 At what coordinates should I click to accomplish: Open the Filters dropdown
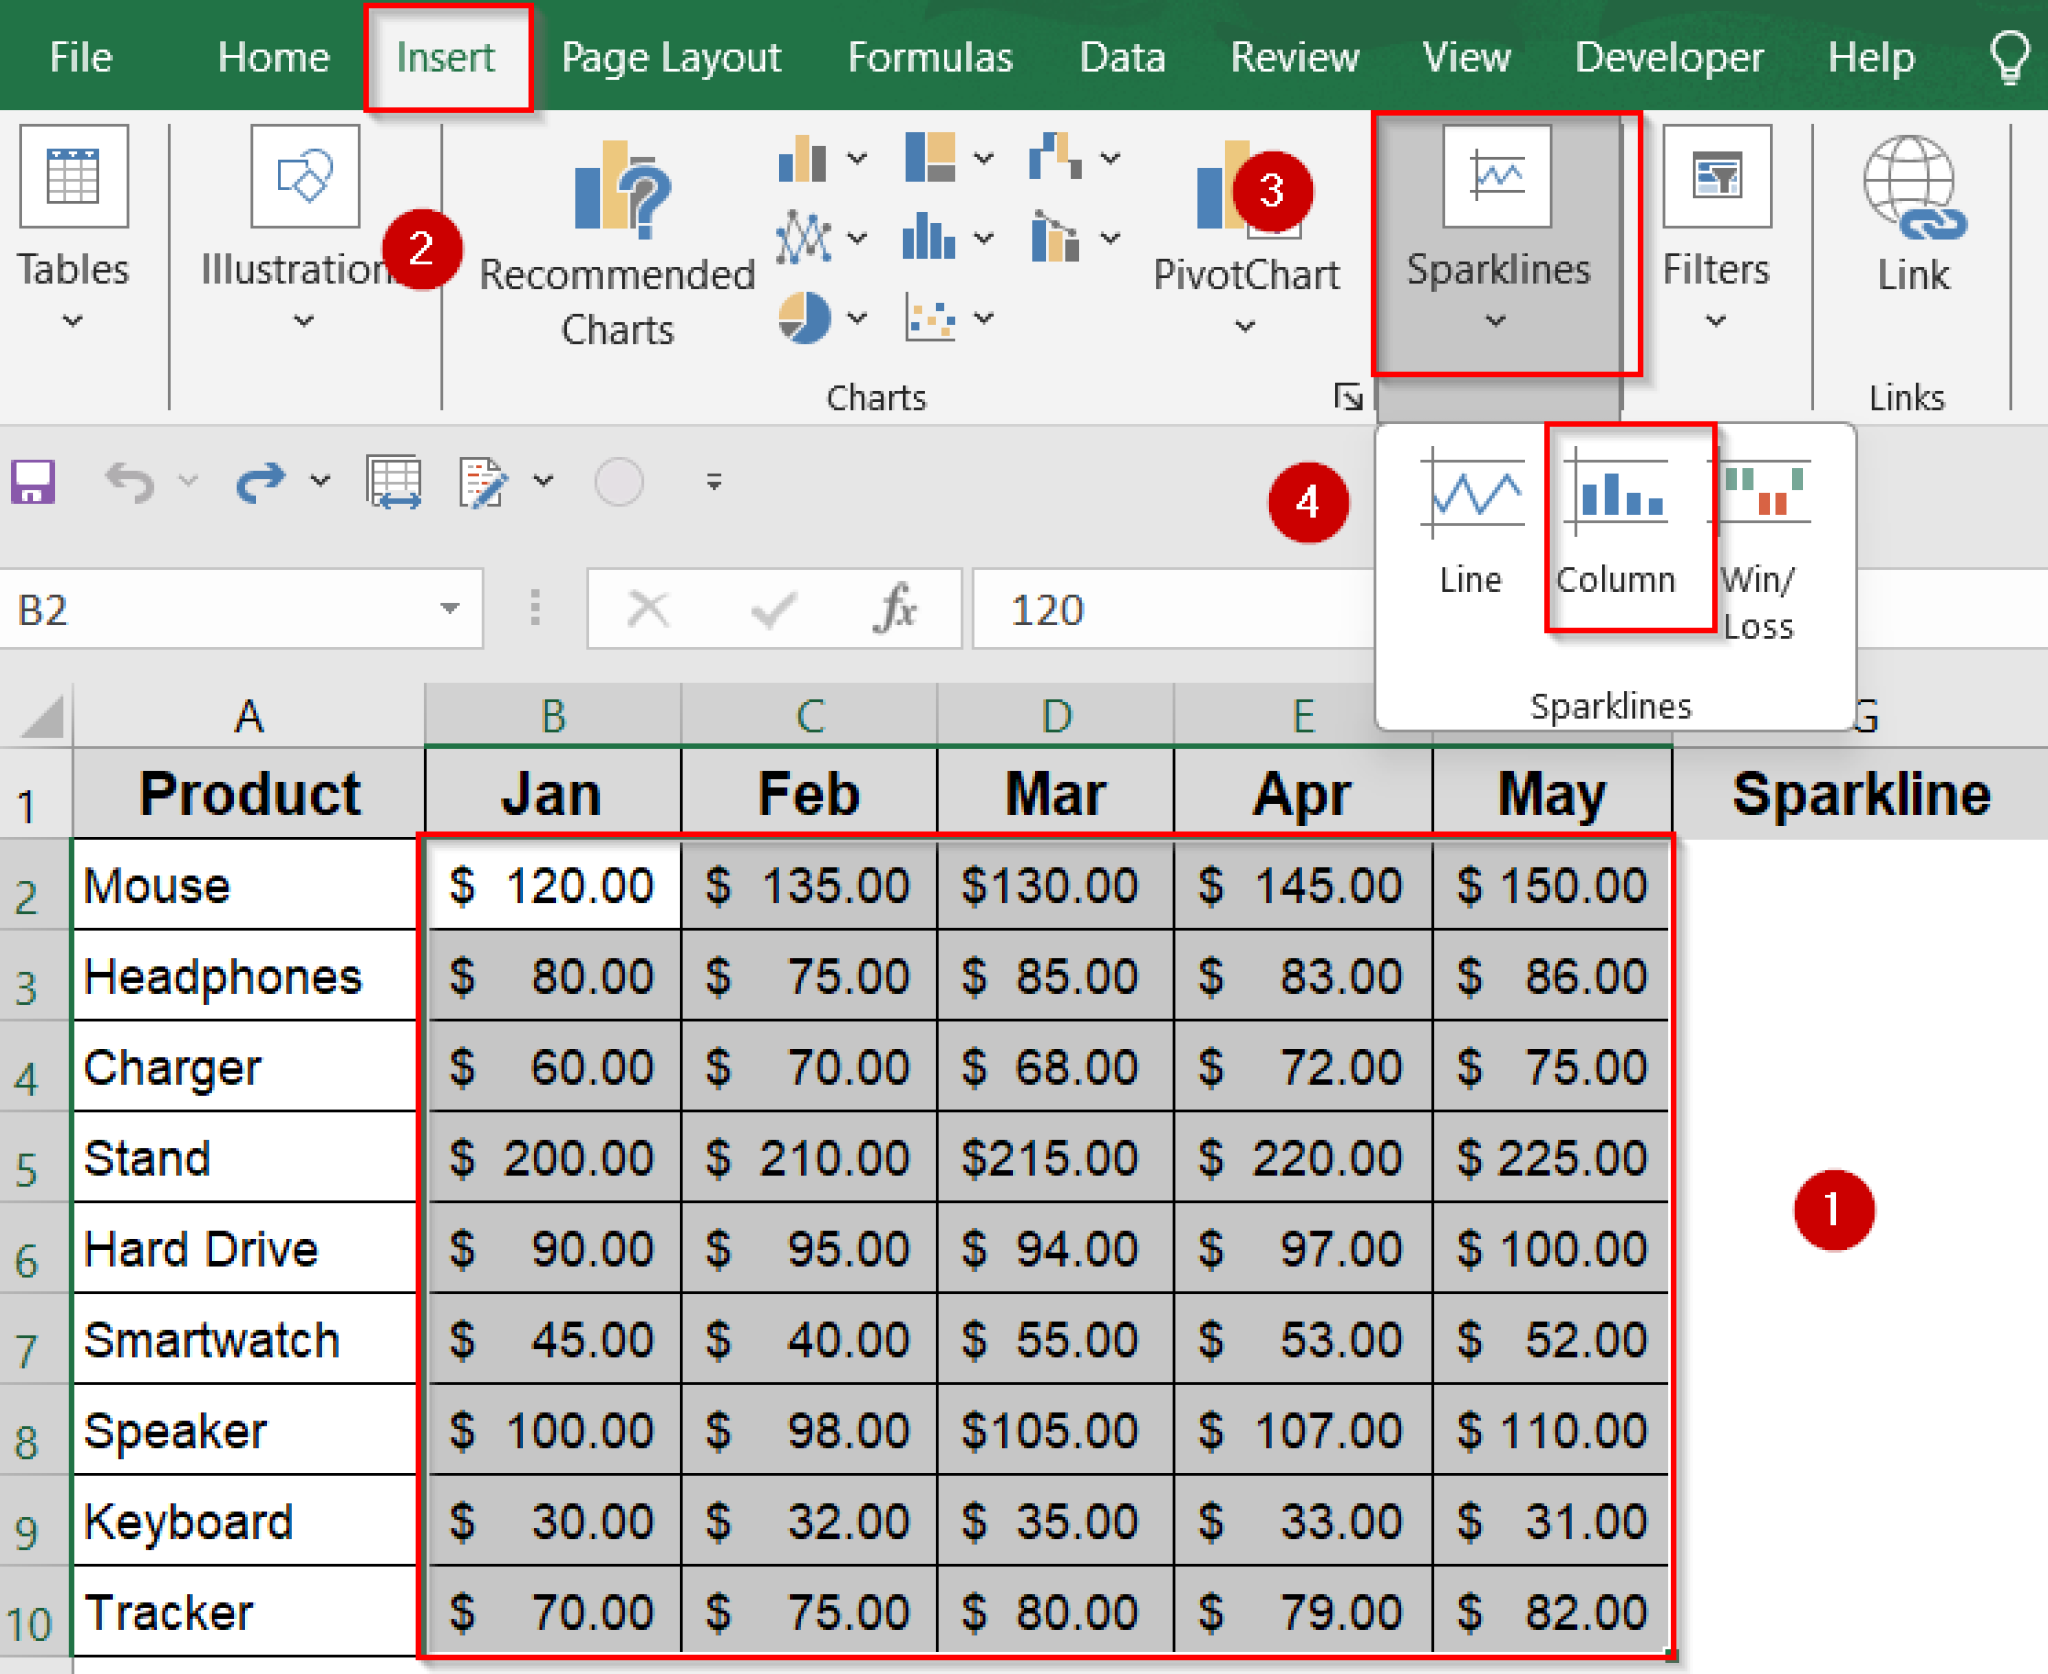[x=1715, y=320]
